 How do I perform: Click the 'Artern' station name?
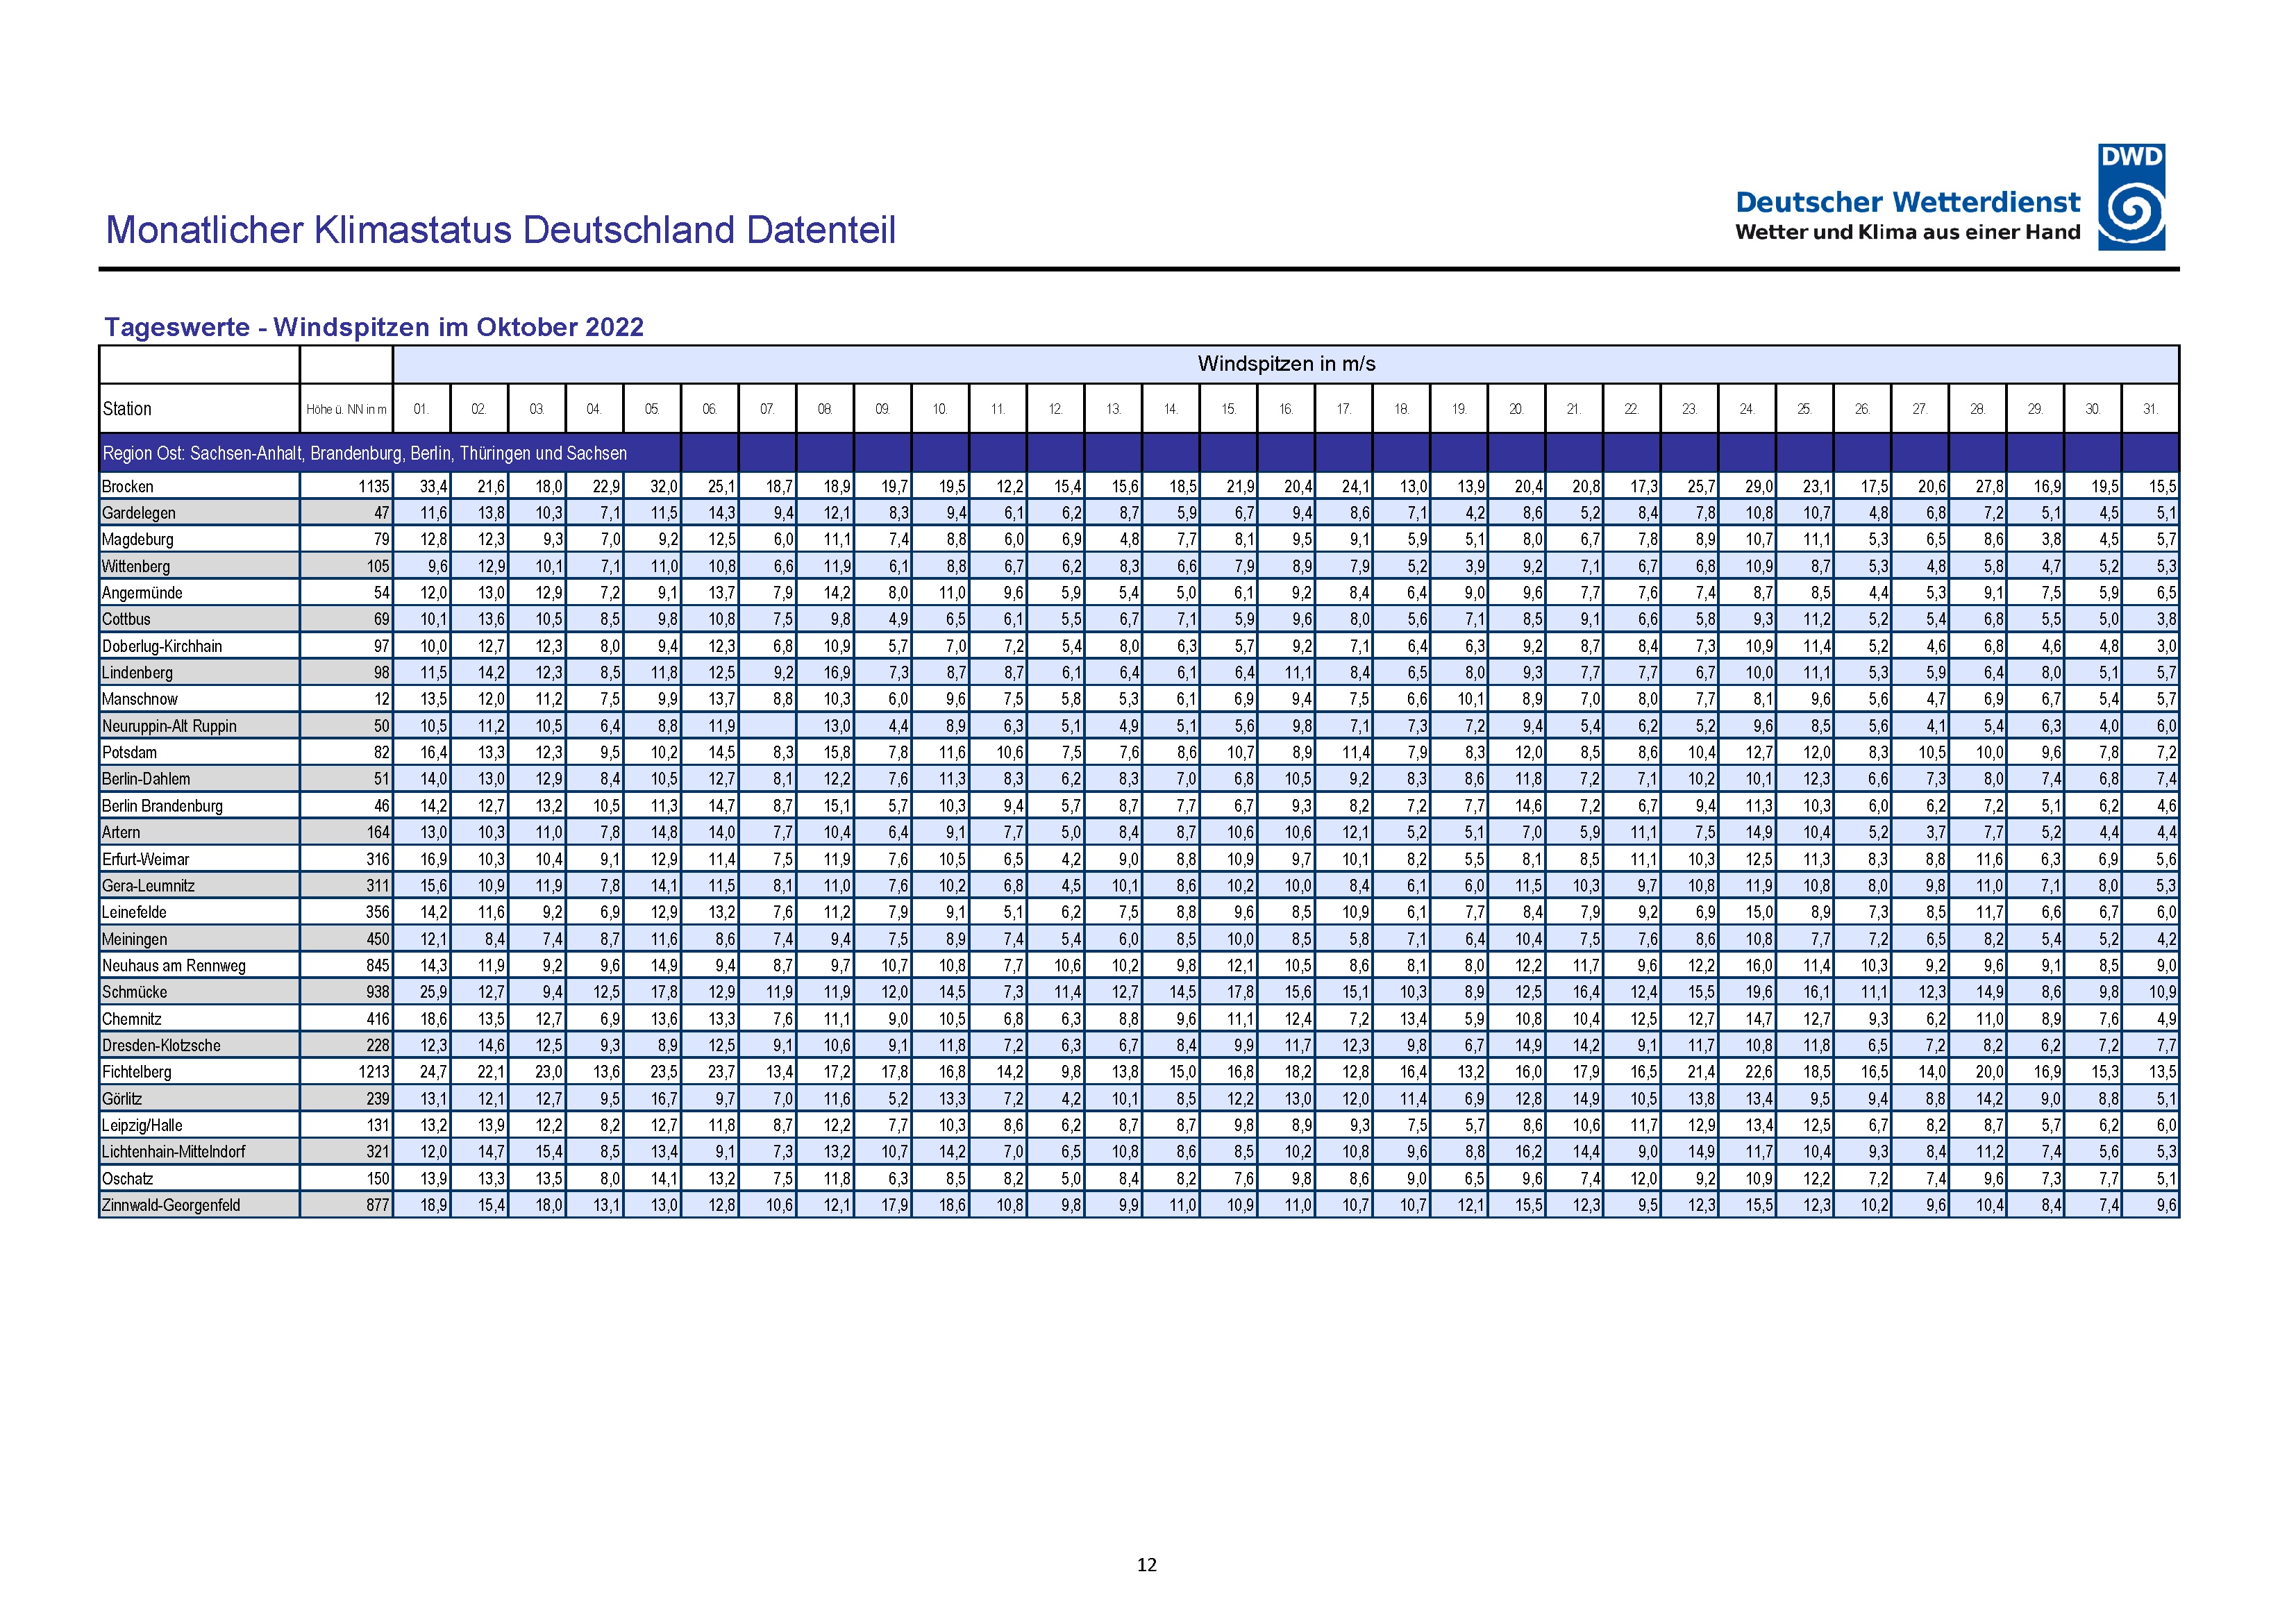[121, 833]
